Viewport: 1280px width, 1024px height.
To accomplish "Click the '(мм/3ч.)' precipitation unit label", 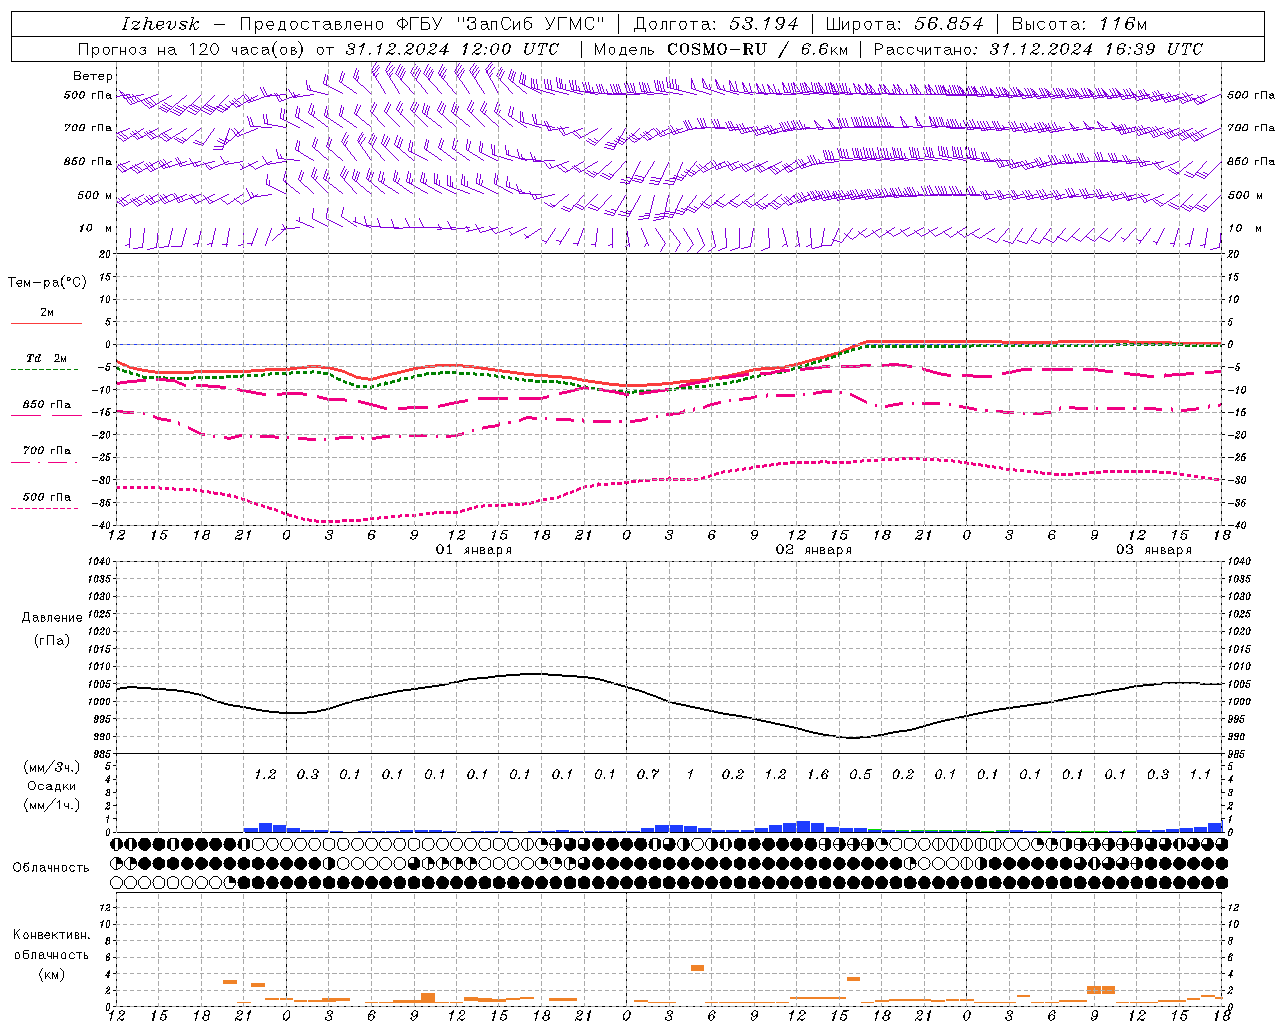I will coord(51,767).
